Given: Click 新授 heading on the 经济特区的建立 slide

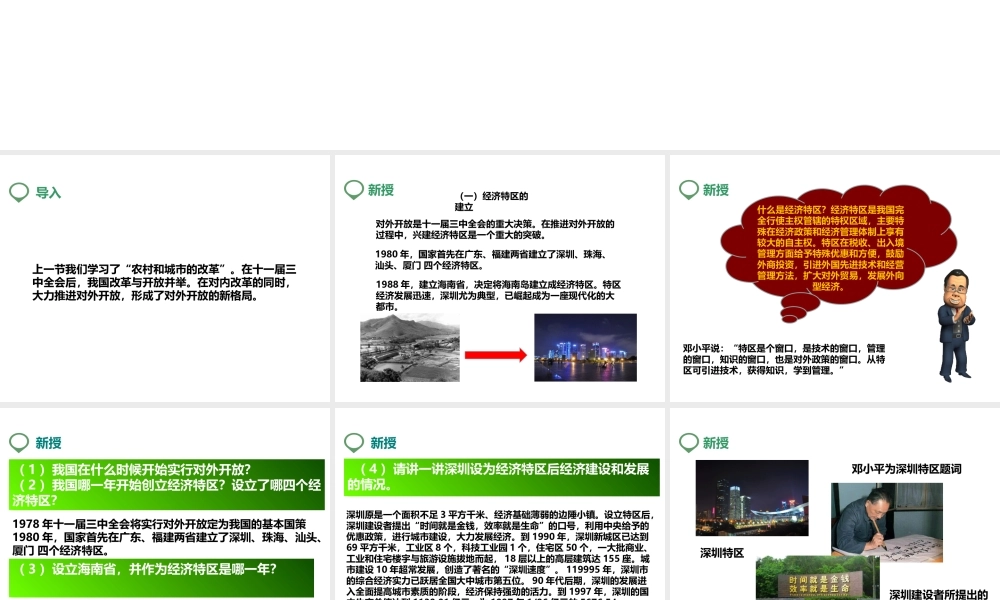Looking at the screenshot, I should click(381, 190).
